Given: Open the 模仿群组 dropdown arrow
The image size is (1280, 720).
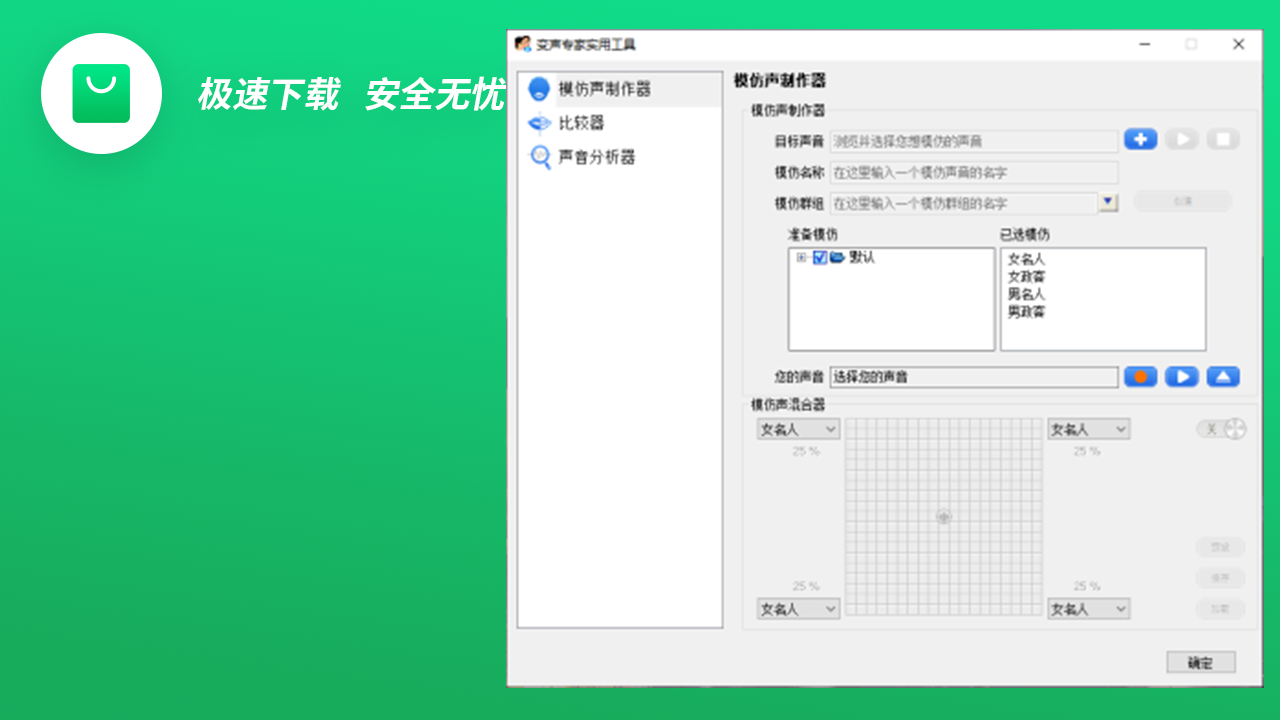Looking at the screenshot, I should 1108,203.
